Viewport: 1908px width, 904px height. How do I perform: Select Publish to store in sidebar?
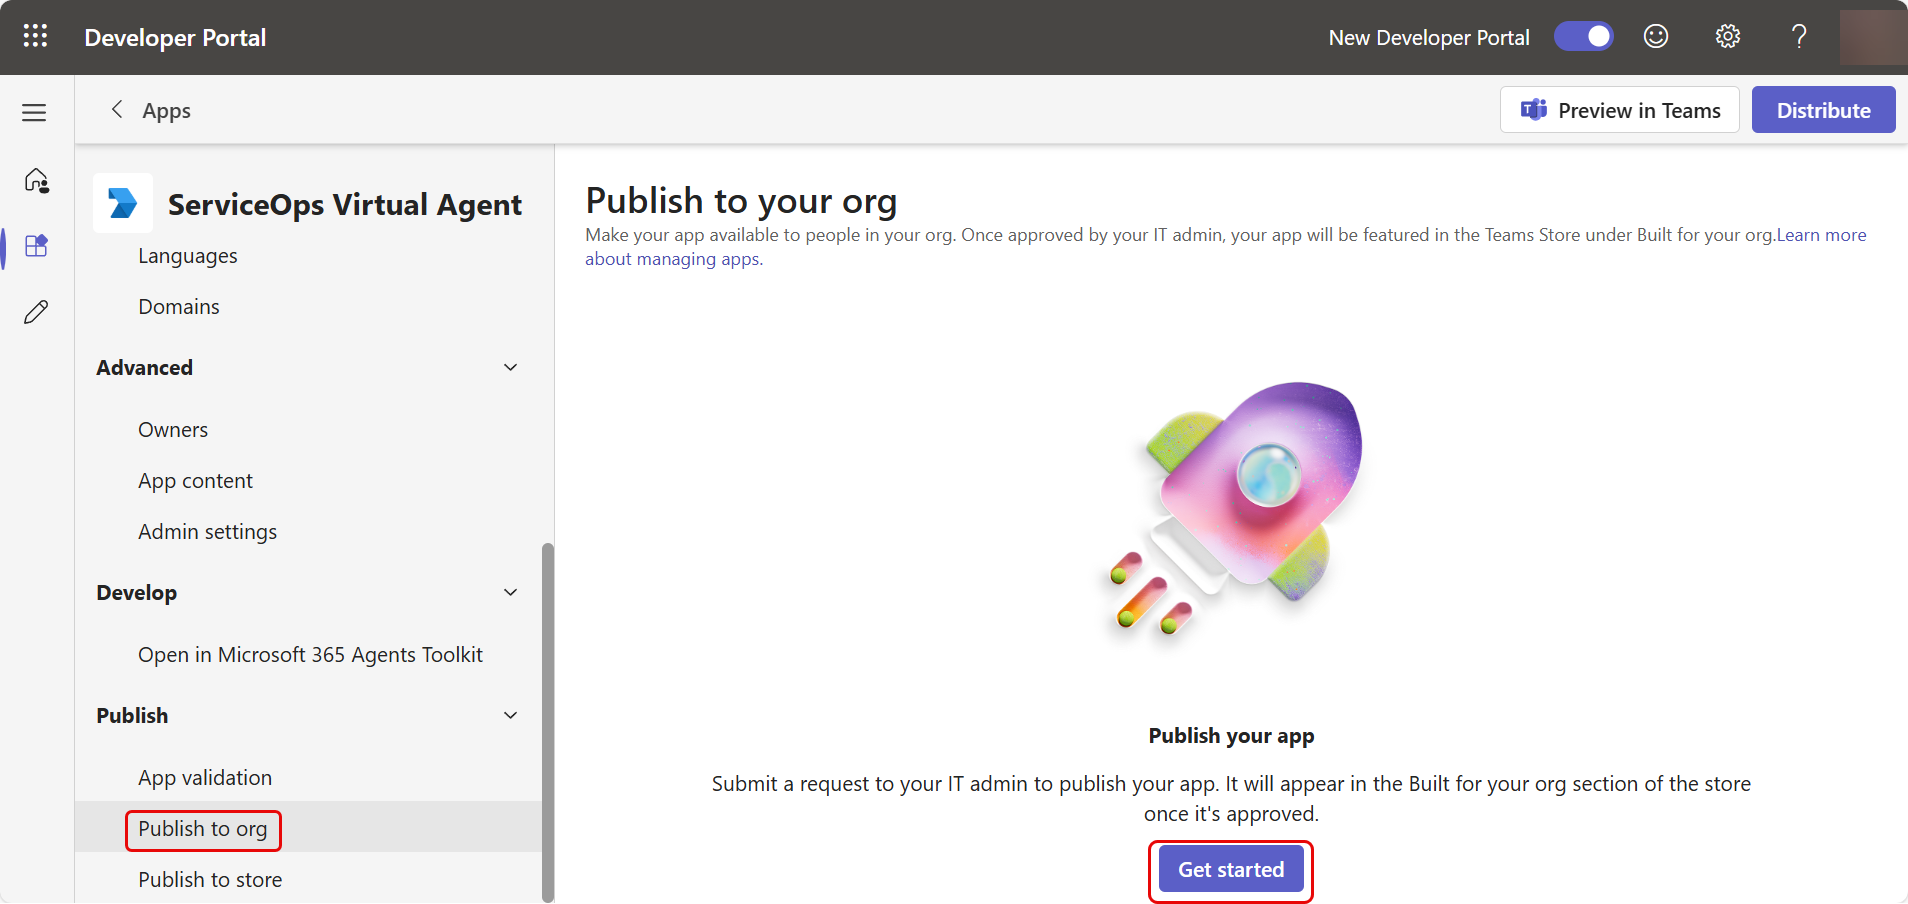(x=210, y=880)
